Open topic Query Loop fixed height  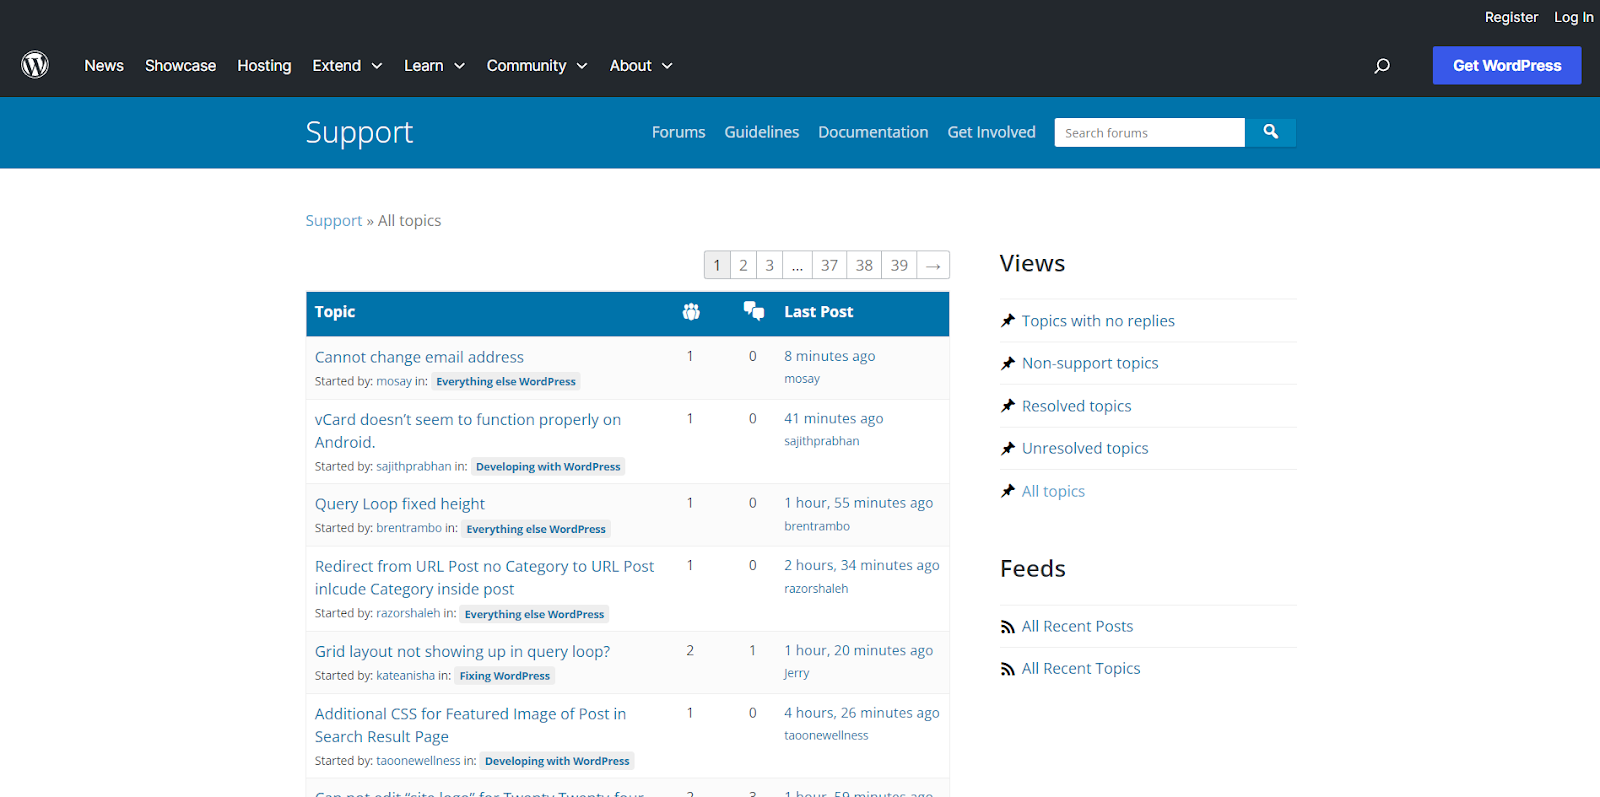click(400, 504)
